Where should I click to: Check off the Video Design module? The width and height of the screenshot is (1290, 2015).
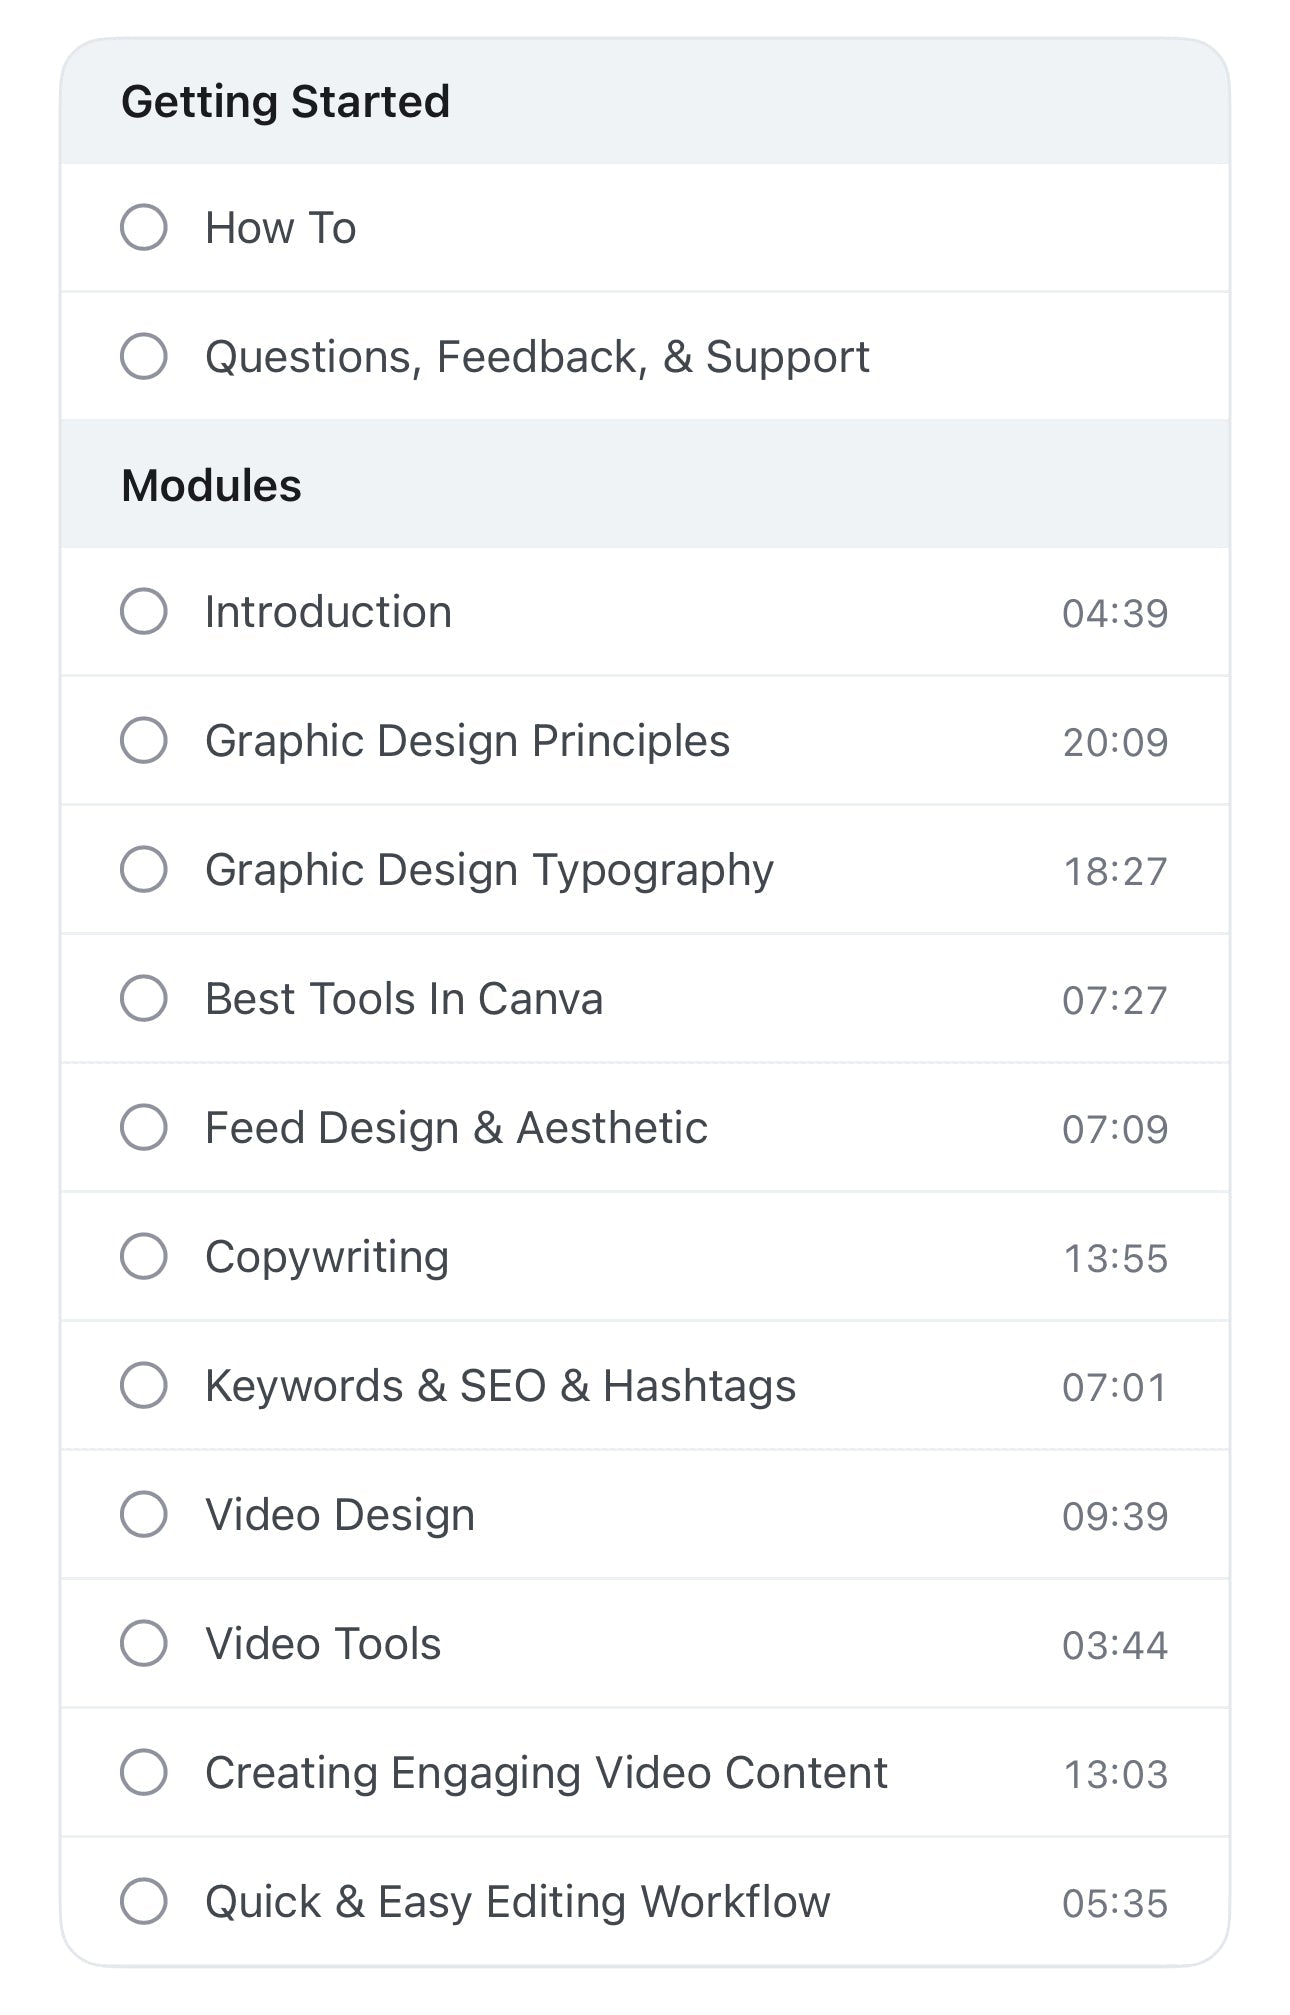(x=145, y=1514)
